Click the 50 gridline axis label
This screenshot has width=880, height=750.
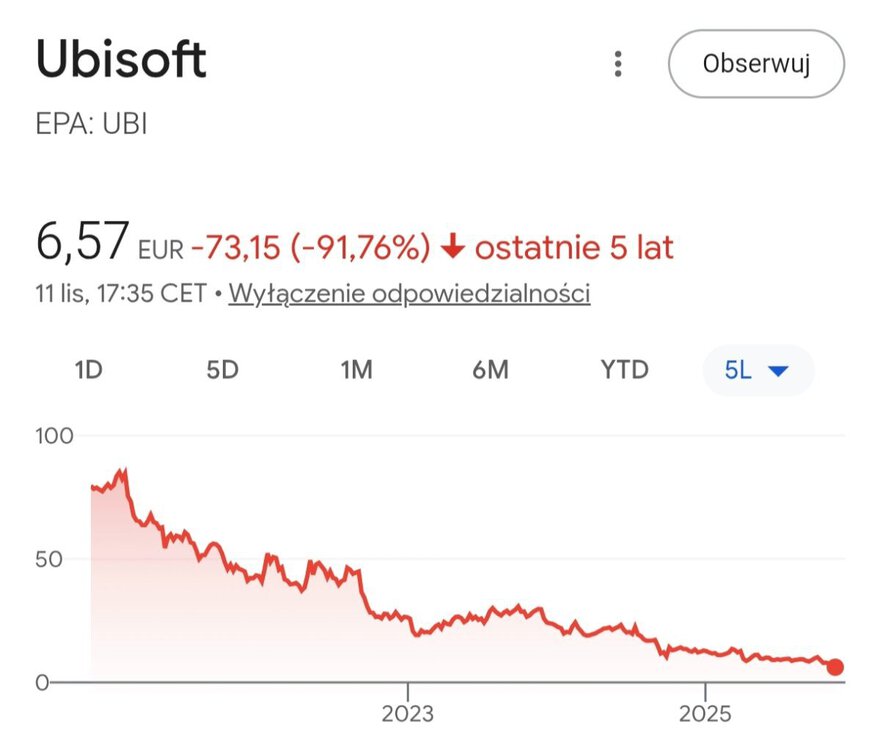tap(50, 558)
